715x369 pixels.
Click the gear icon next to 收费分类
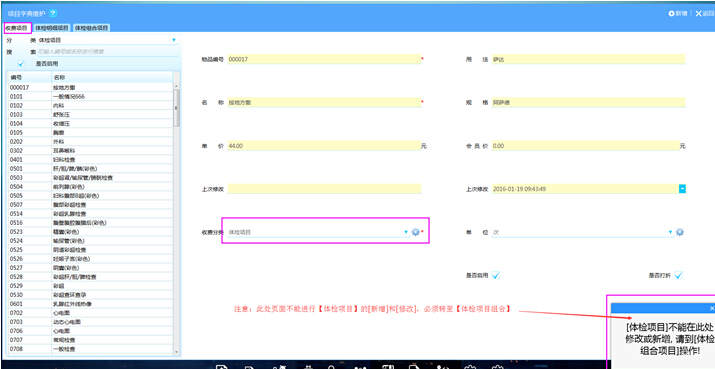click(x=415, y=232)
